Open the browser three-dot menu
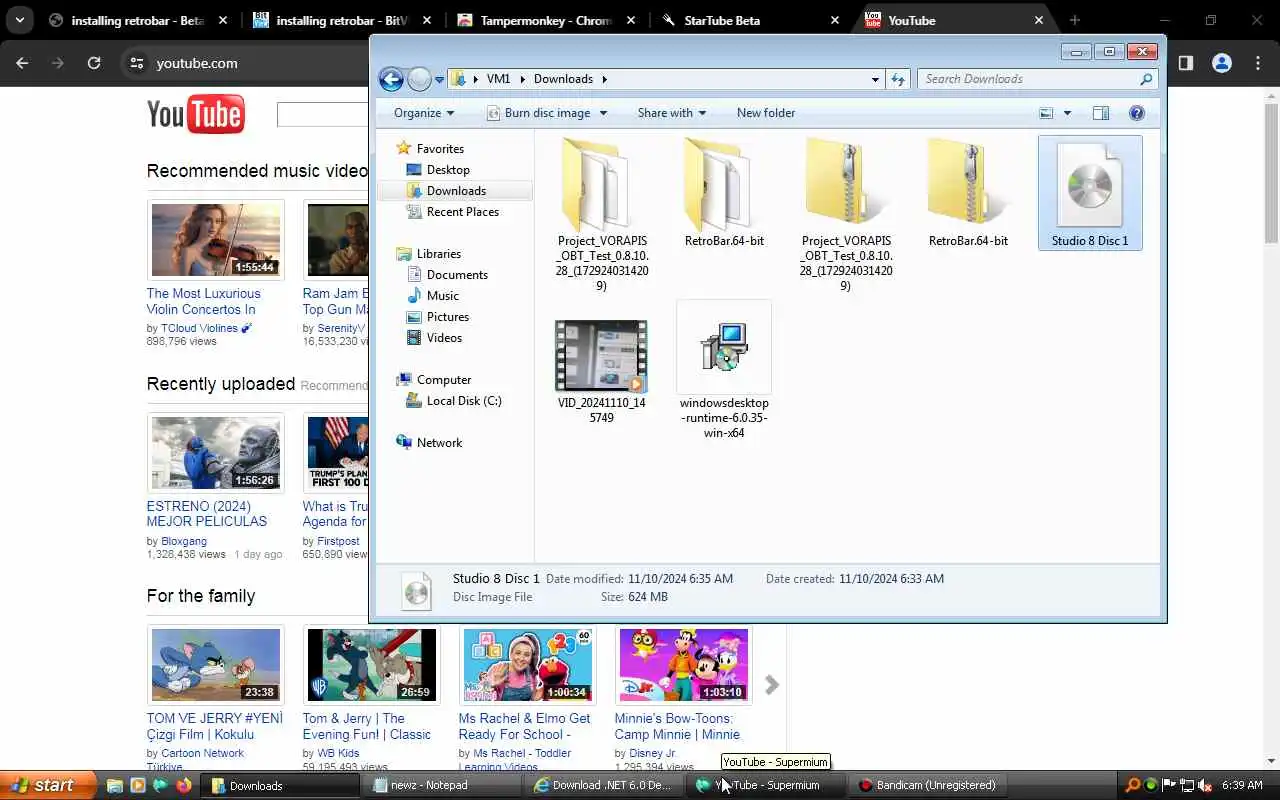This screenshot has height=800, width=1280. point(1258,63)
